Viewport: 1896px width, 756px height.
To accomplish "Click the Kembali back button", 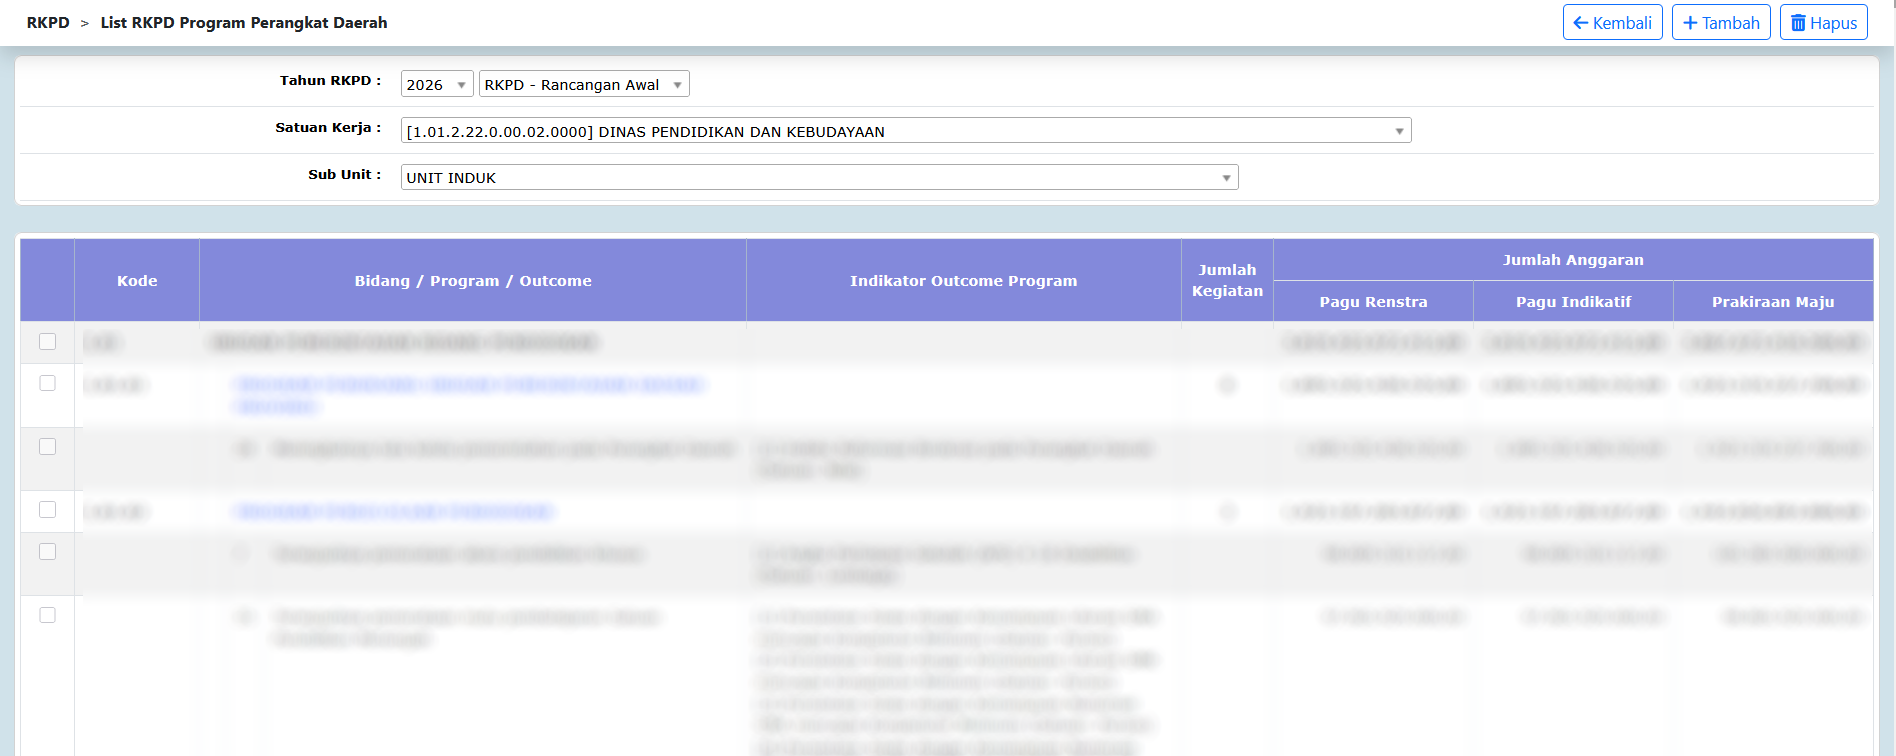I will (1612, 22).
